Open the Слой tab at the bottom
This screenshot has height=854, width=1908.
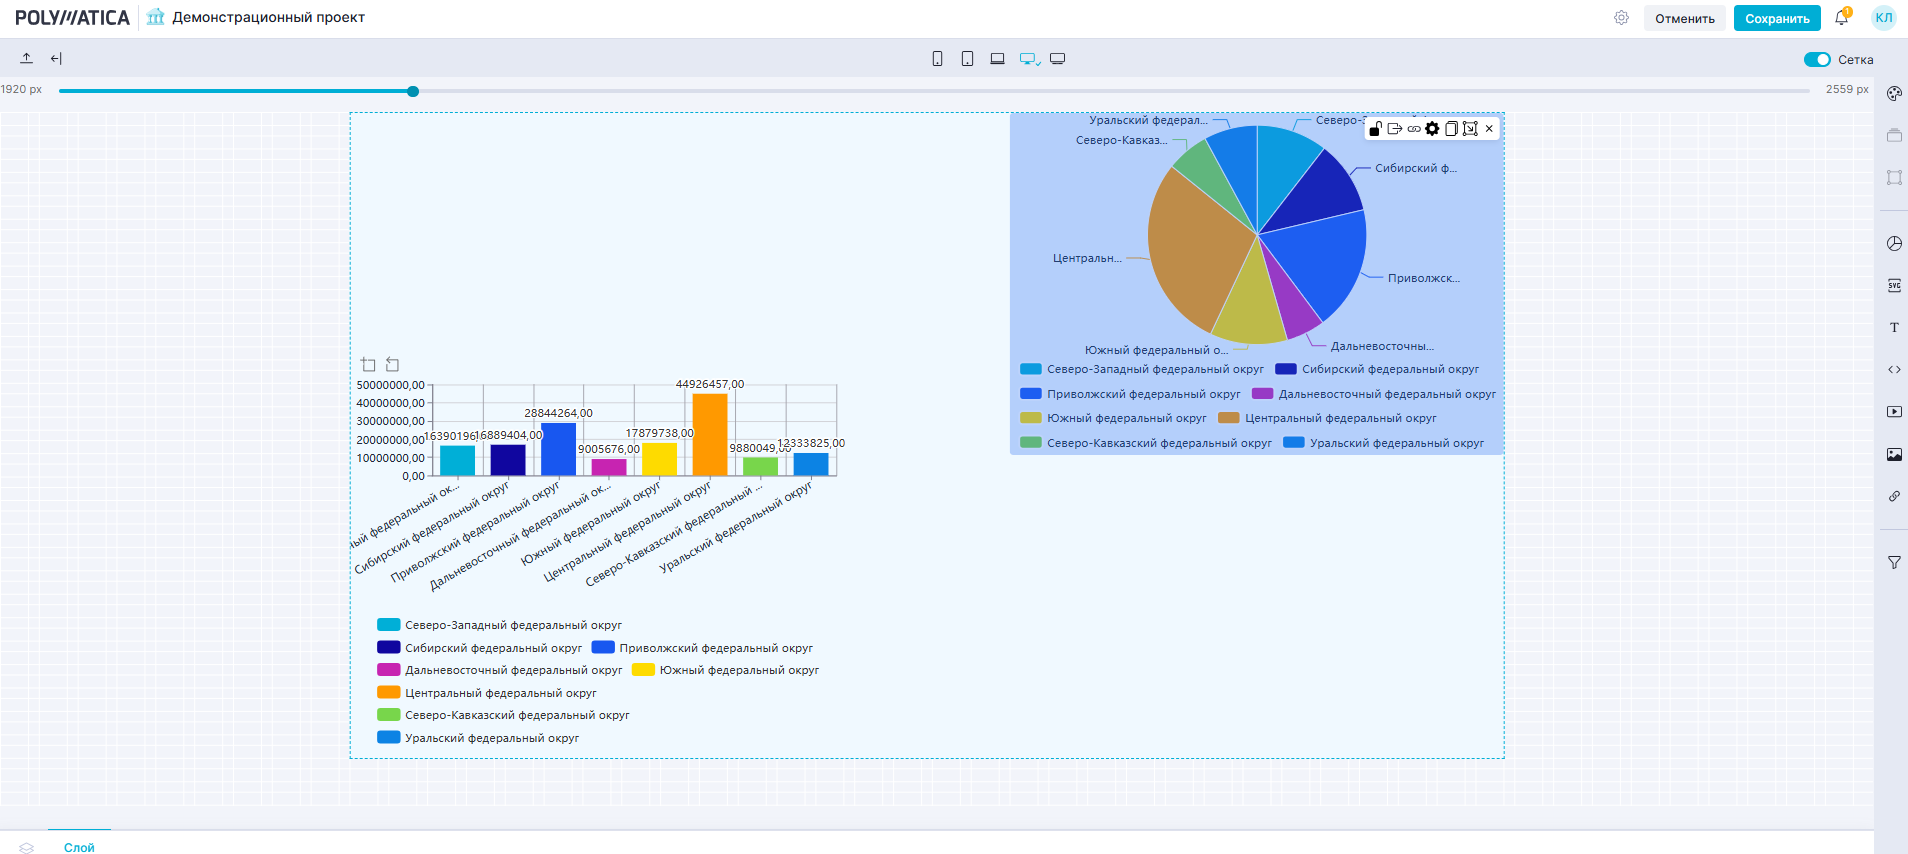tap(79, 847)
